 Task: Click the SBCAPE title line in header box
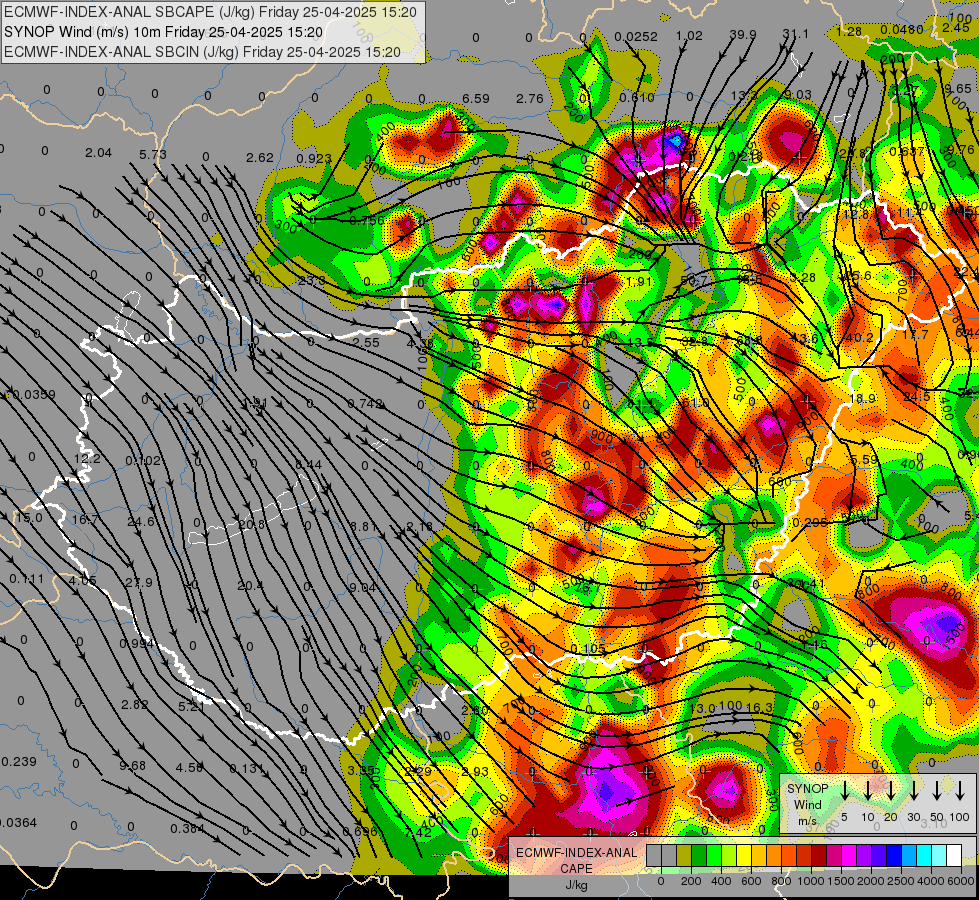click(210, 12)
